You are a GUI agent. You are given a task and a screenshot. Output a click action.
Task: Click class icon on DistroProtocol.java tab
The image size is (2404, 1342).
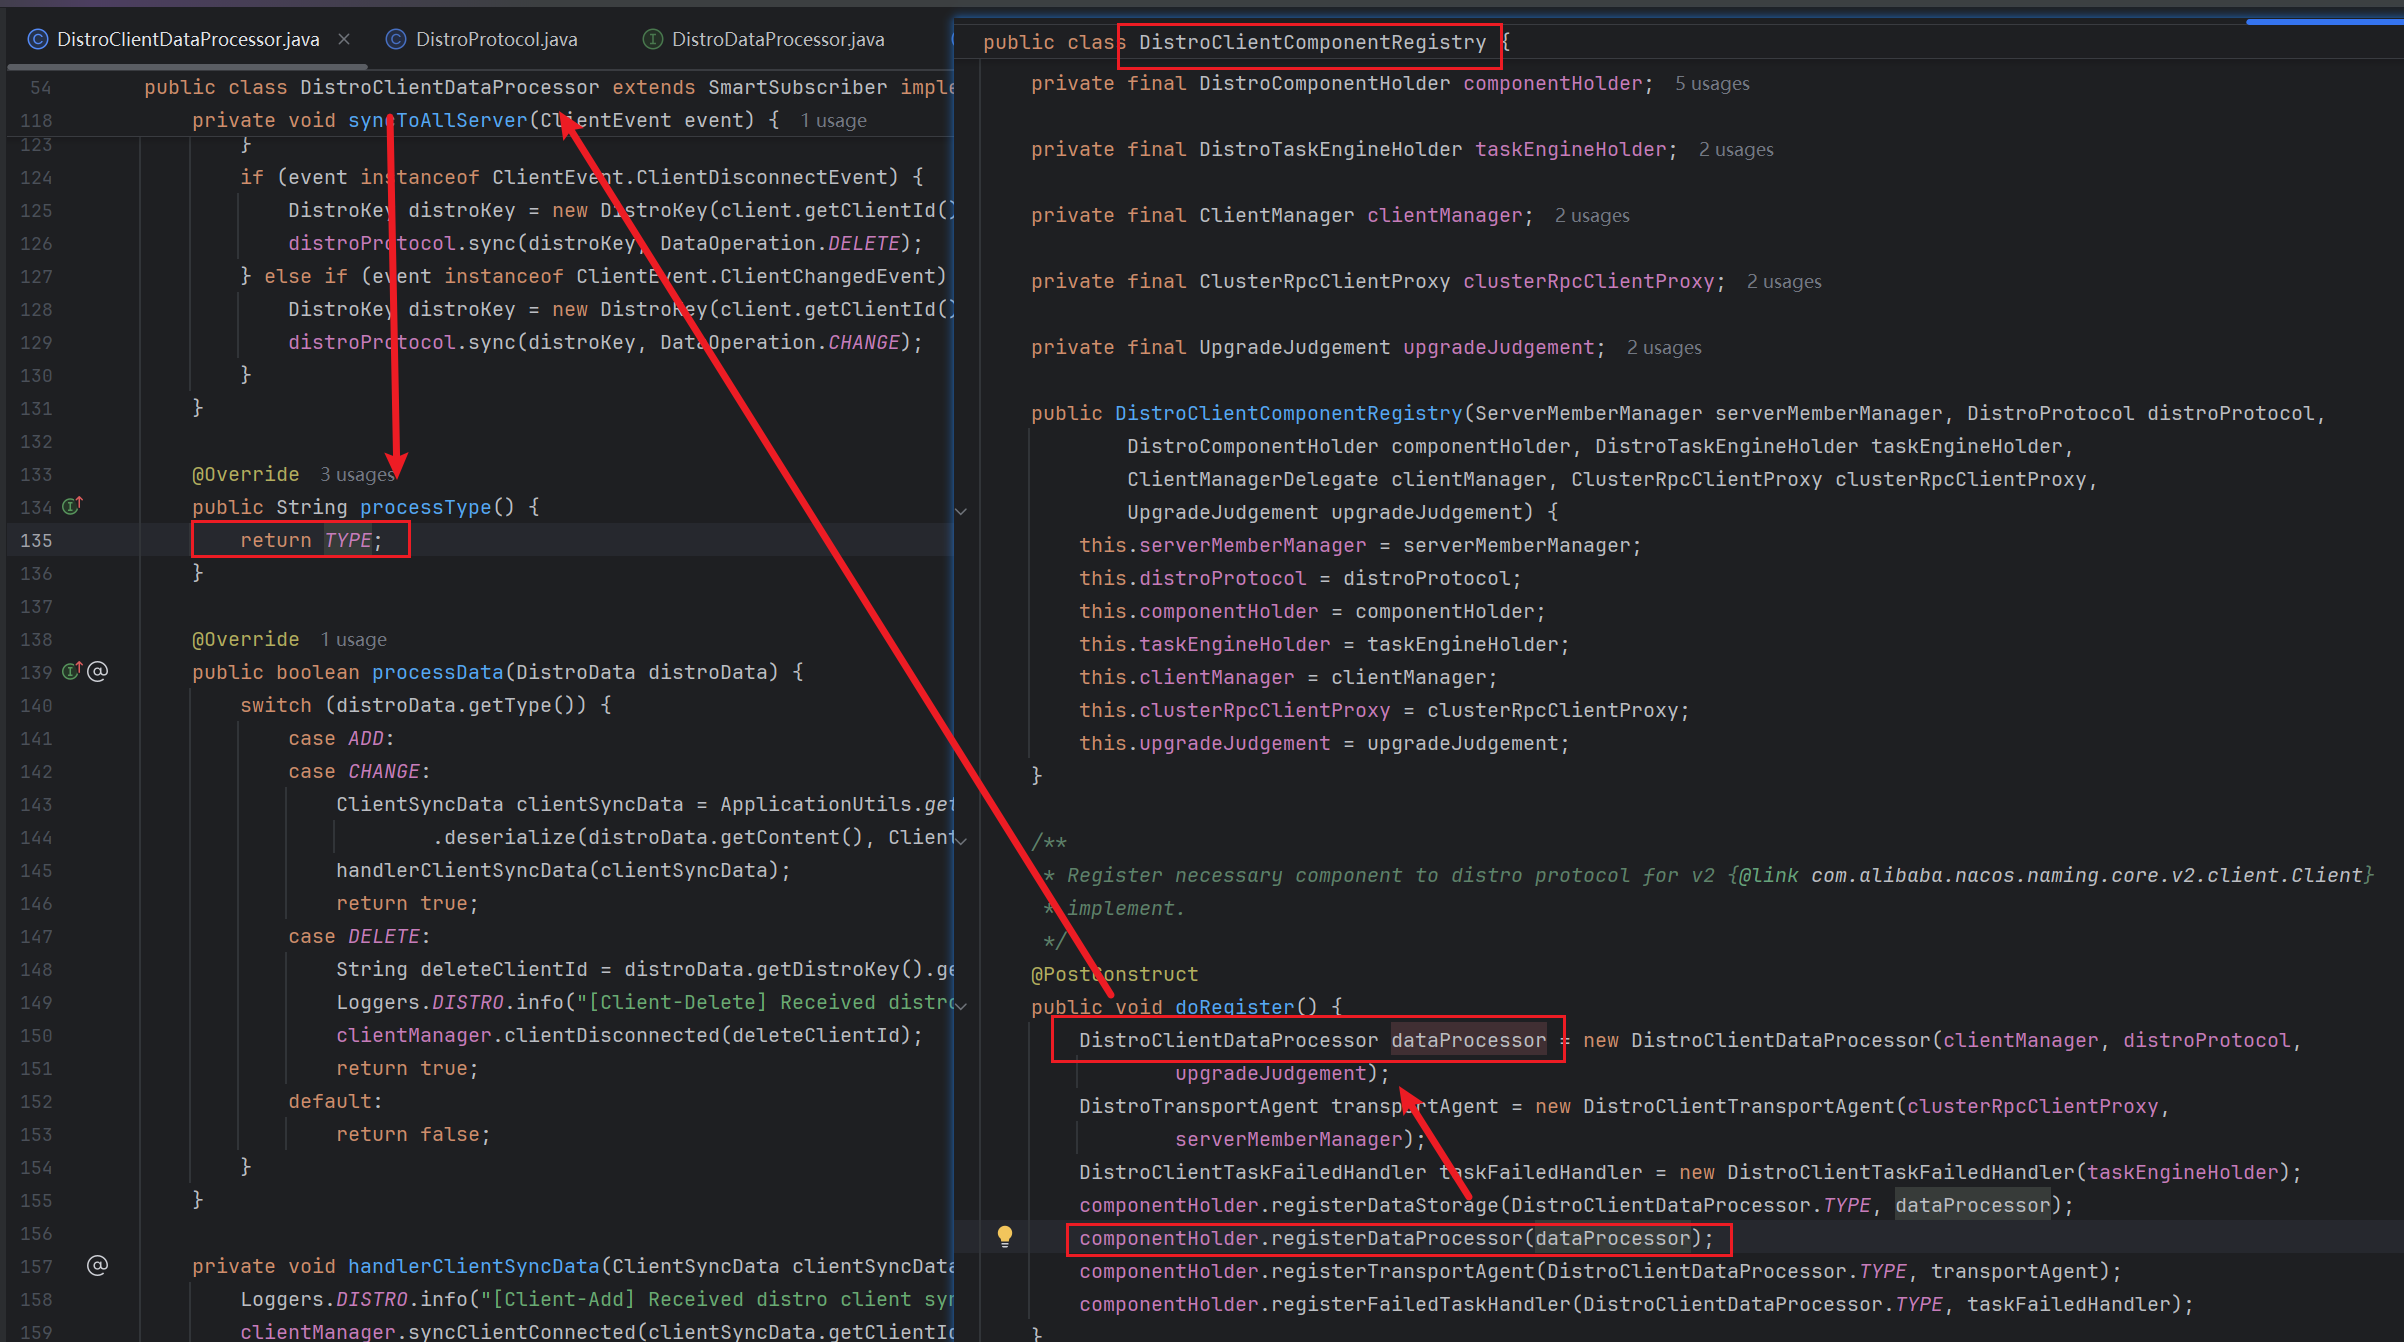[x=396, y=39]
